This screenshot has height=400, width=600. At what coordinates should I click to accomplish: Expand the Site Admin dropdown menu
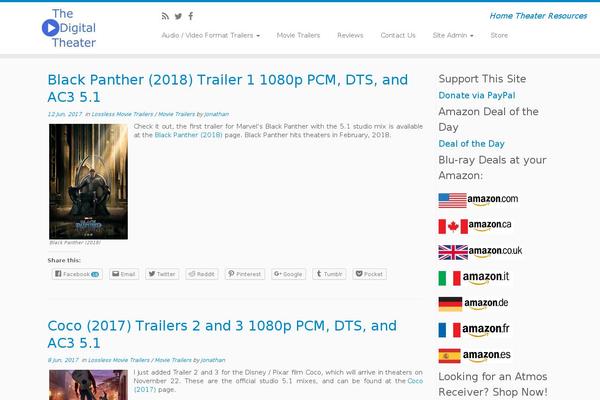click(453, 35)
